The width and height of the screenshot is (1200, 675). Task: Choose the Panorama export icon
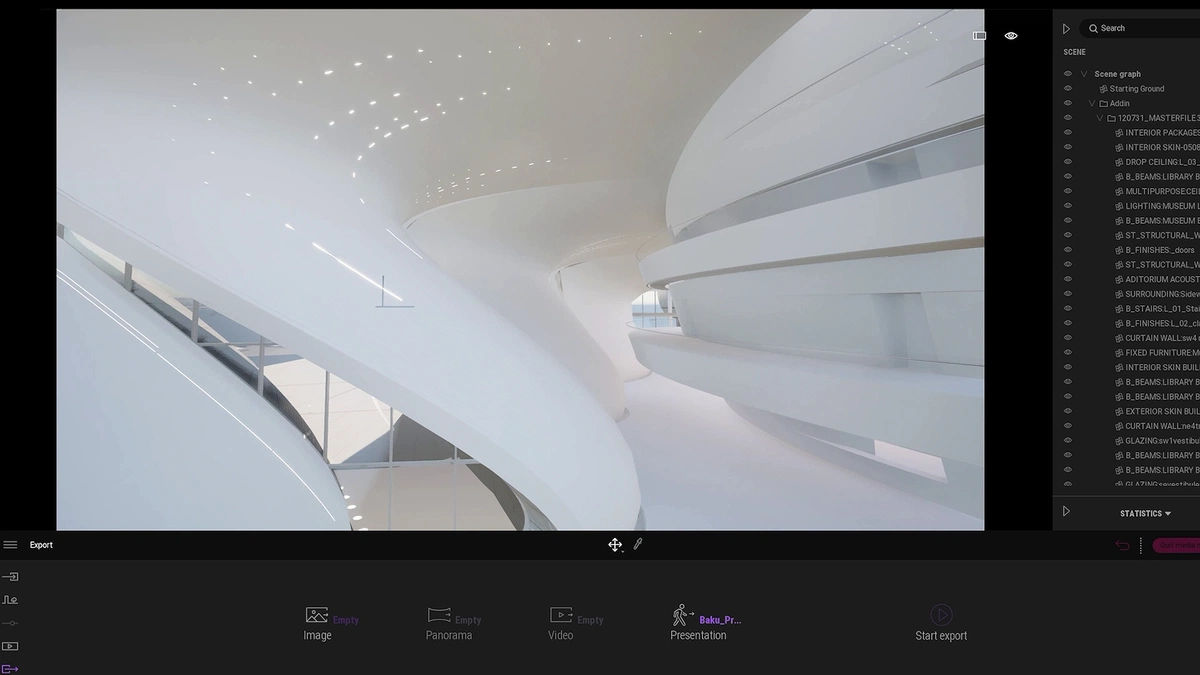tap(439, 615)
